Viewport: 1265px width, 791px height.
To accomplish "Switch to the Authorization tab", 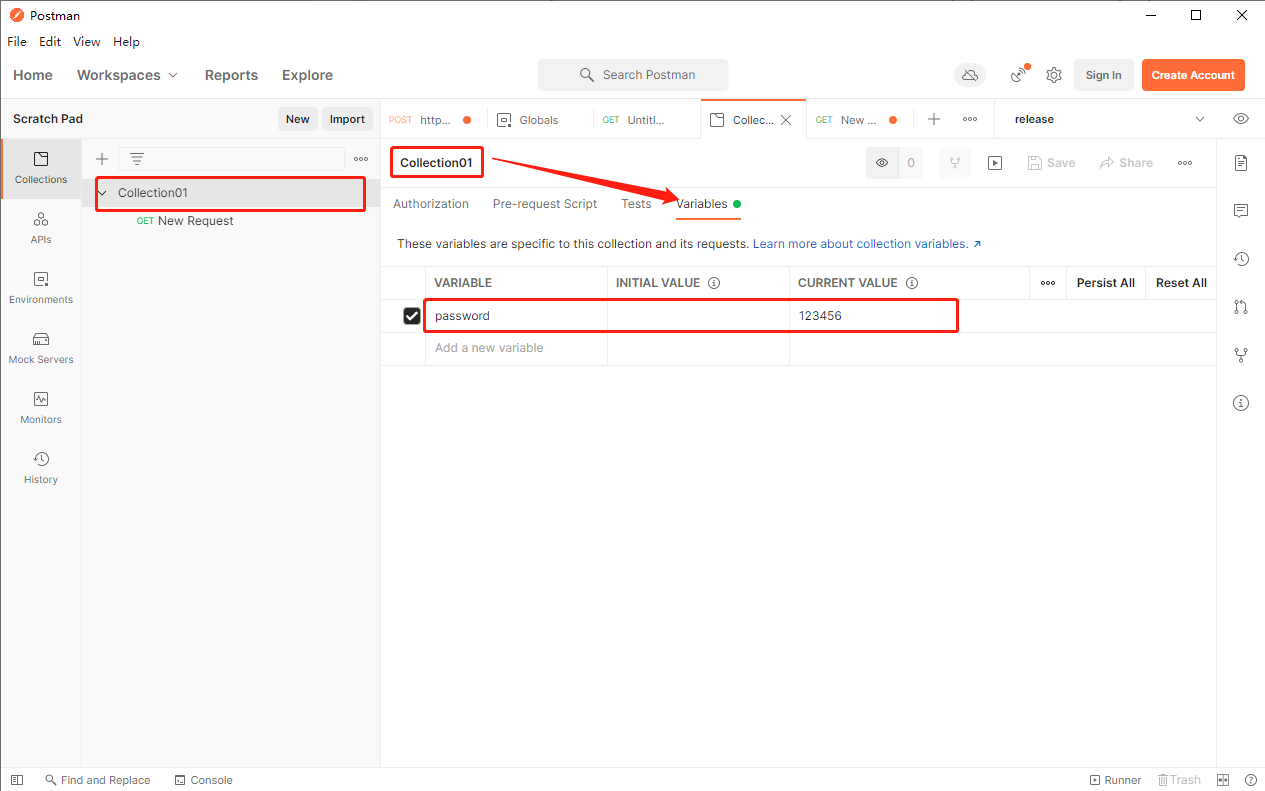I will [x=431, y=204].
